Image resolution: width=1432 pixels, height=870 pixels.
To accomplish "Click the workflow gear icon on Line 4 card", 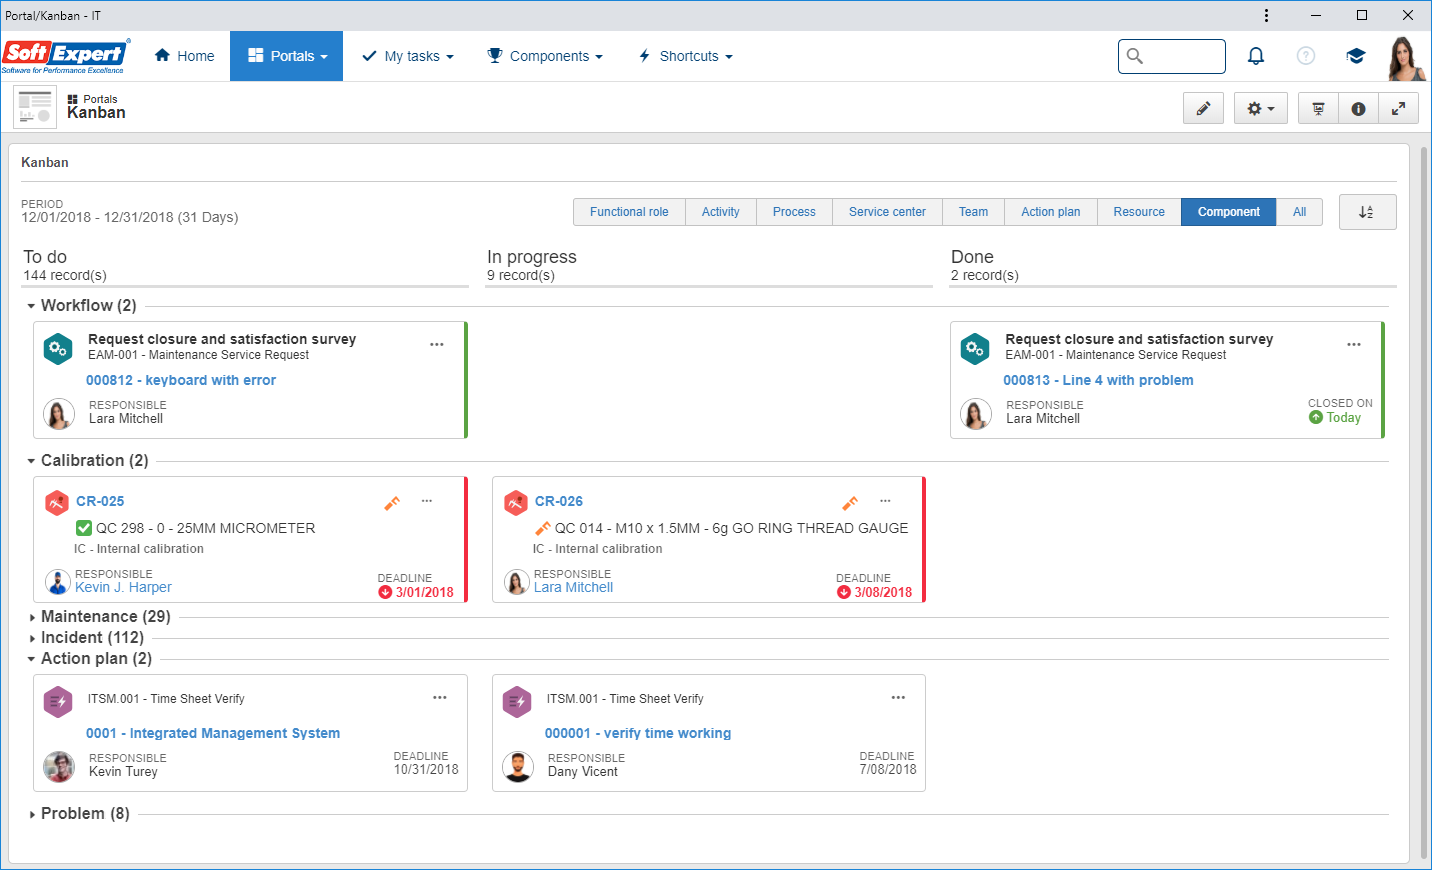I will tap(975, 348).
